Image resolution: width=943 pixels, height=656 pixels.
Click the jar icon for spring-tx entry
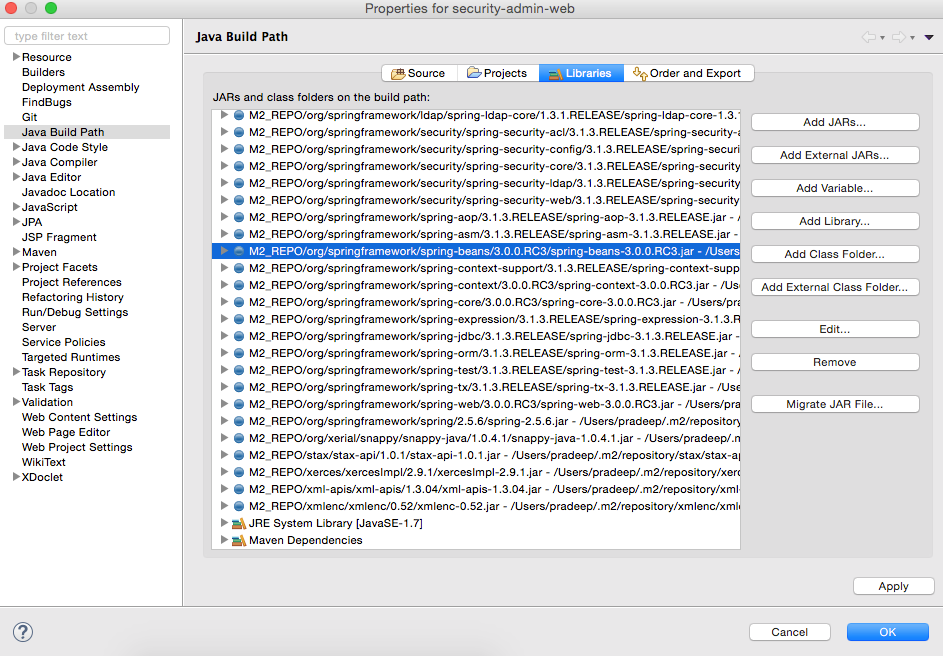[239, 387]
